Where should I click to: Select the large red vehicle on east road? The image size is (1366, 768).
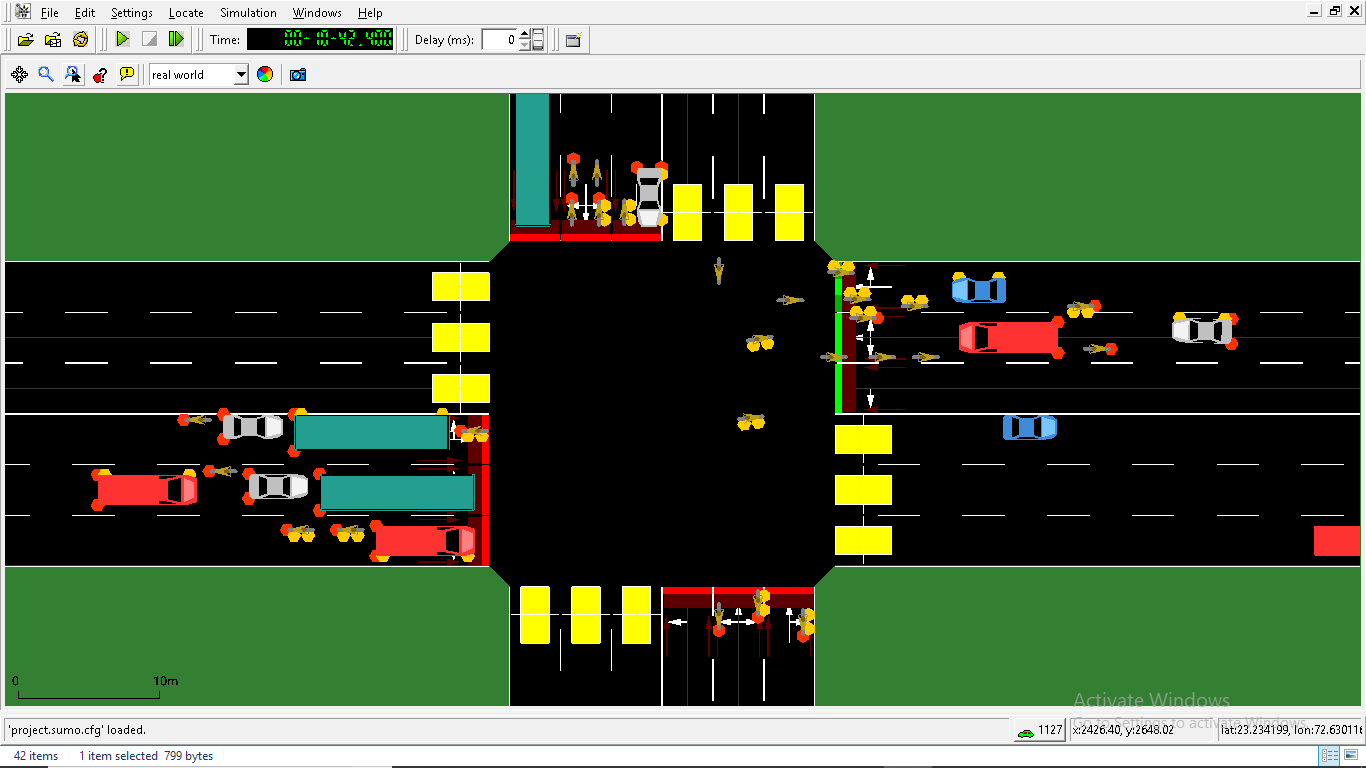tap(1009, 337)
